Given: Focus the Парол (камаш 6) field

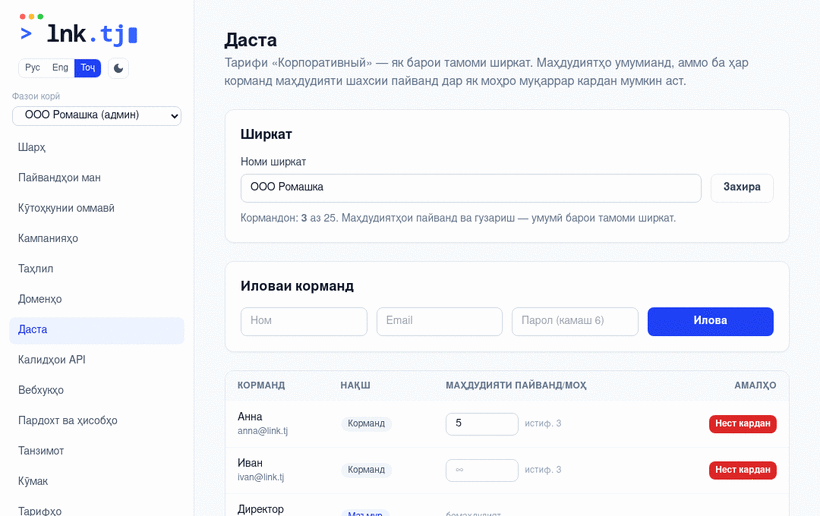Looking at the screenshot, I should 575,321.
